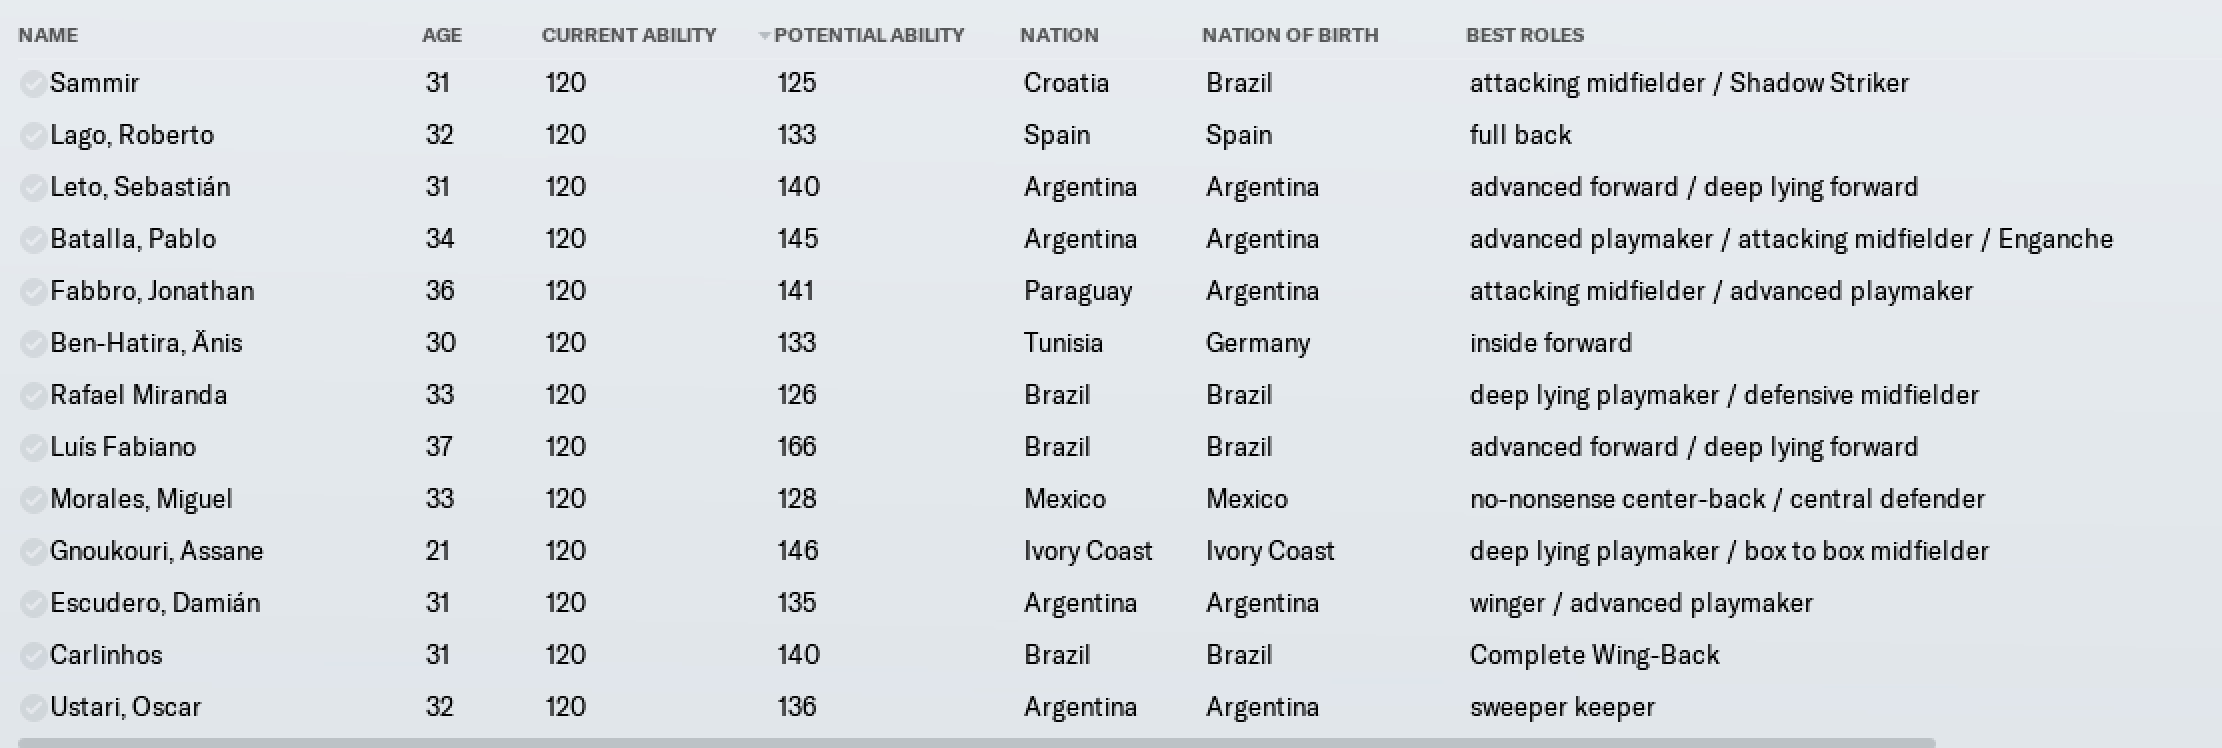The width and height of the screenshot is (2222, 748).
Task: Click the check icon beside Sammir
Action: coord(33,84)
